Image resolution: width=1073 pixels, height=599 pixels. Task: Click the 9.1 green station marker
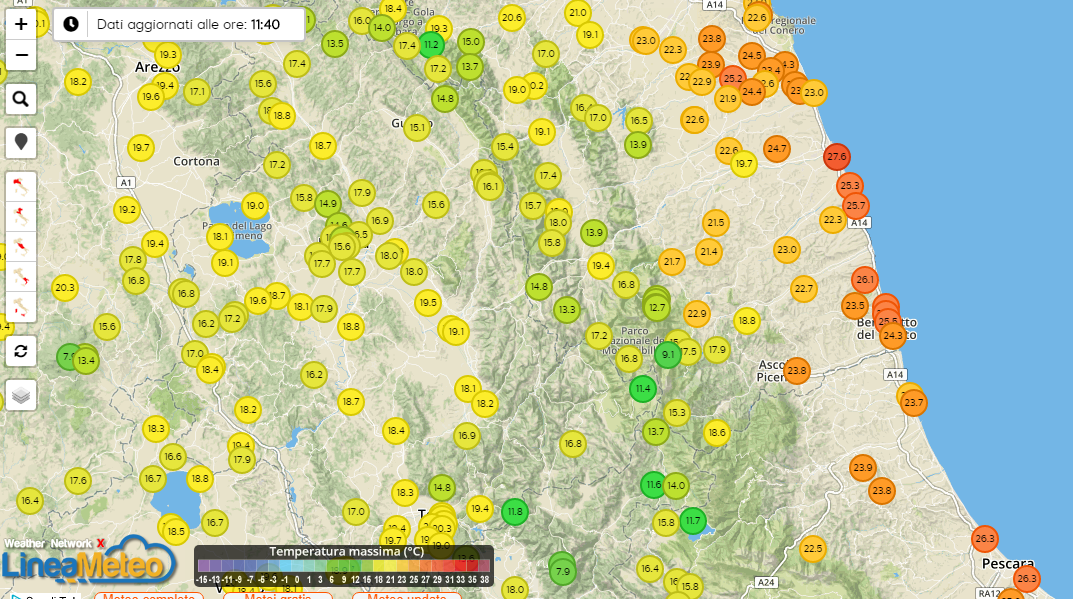coord(668,353)
